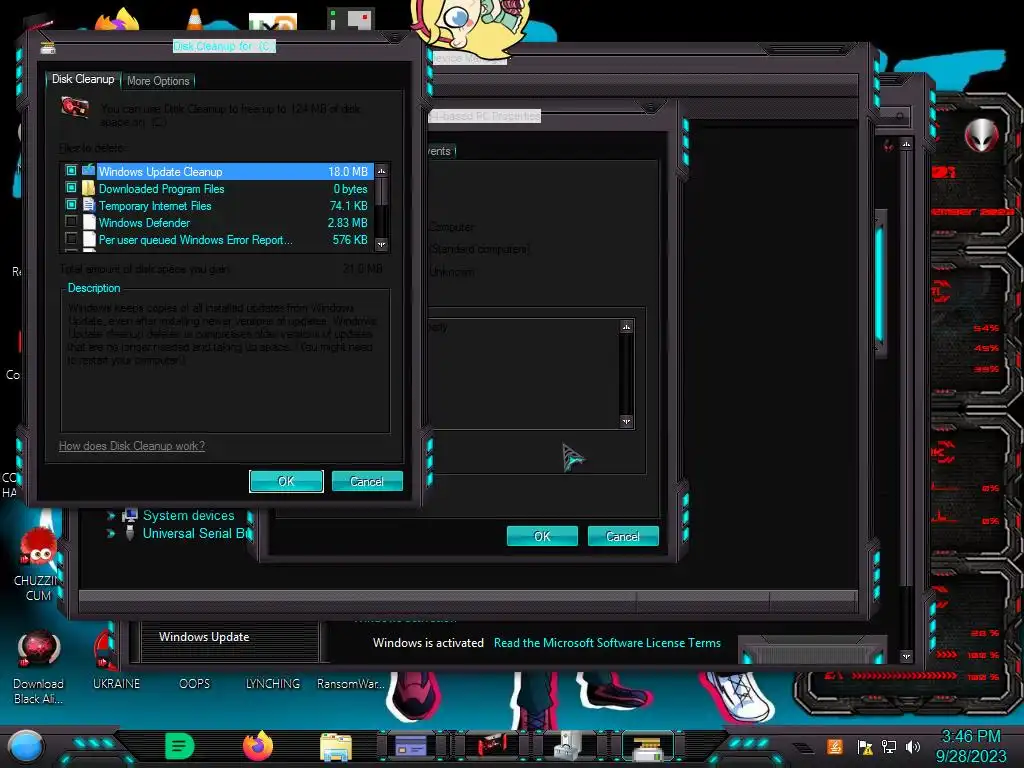Open File Explorer from the taskbar
Image resolution: width=1024 pixels, height=768 pixels.
[x=336, y=746]
